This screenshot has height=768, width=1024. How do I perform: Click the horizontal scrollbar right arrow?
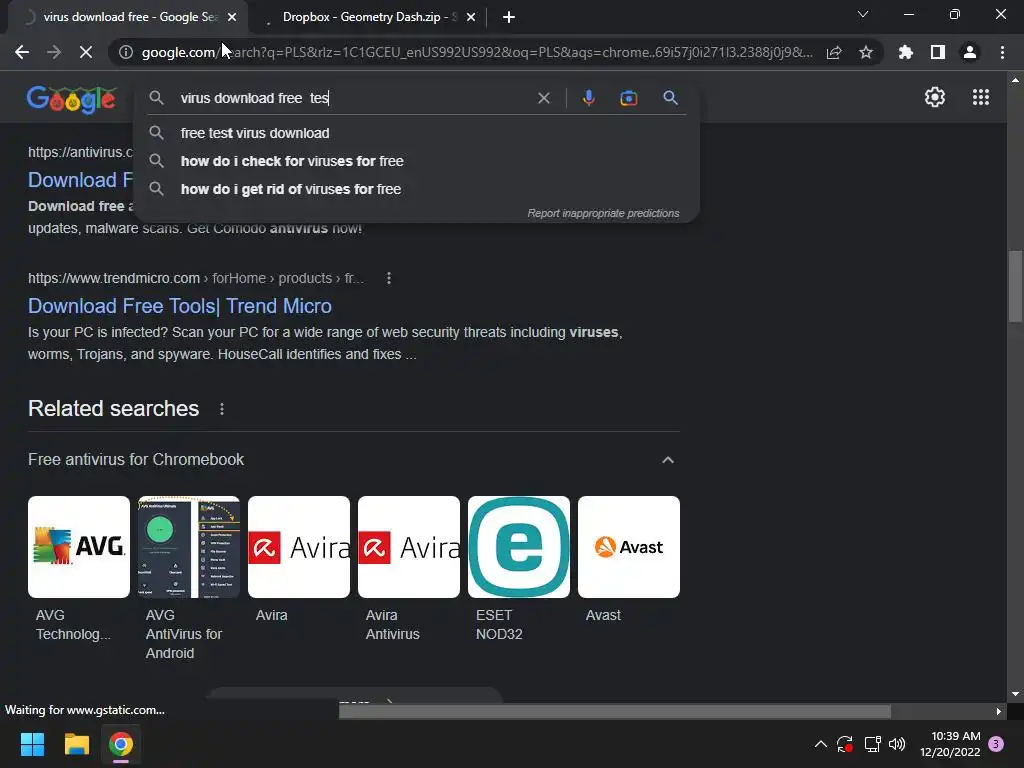coord(998,711)
